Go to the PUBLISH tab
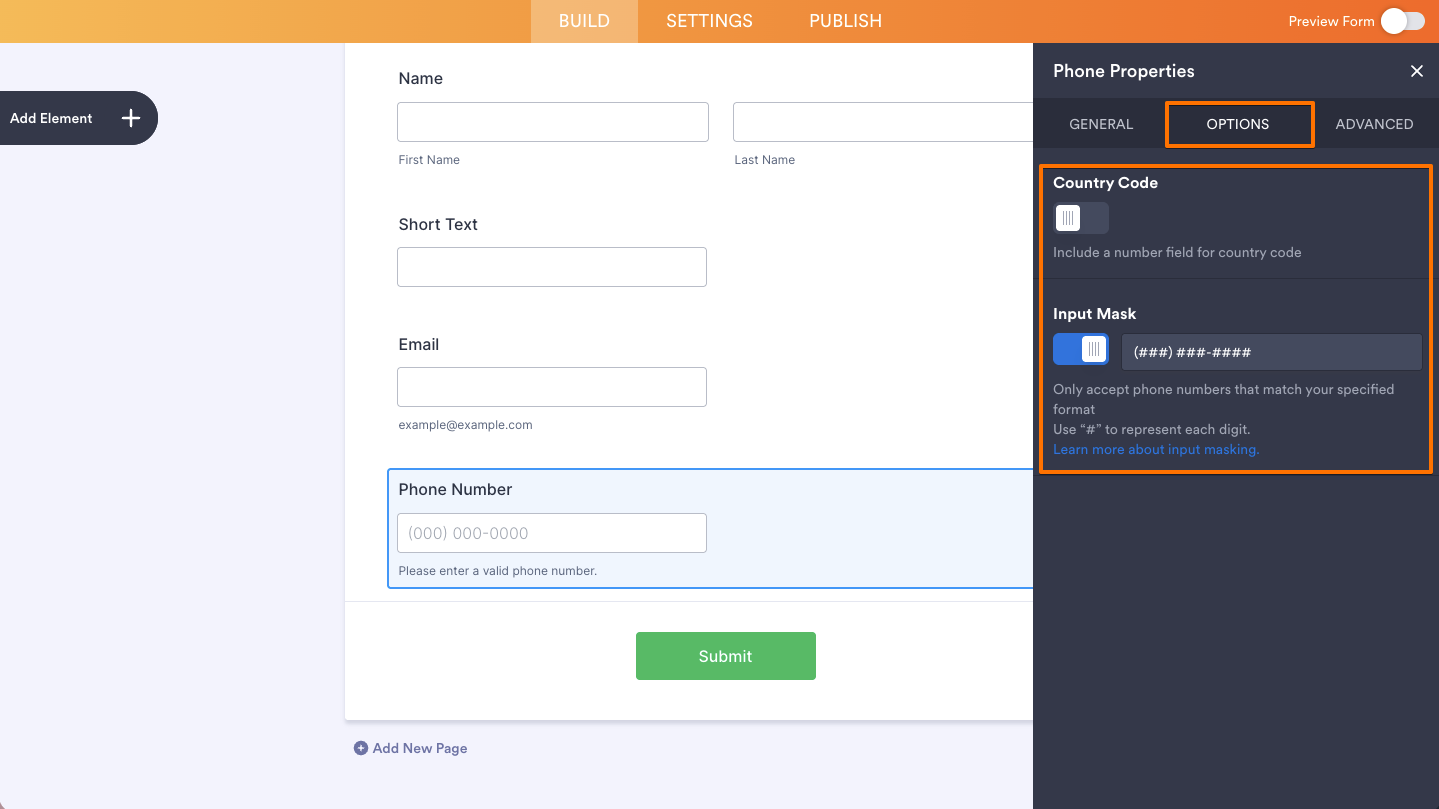Screen dimensions: 1439x809 point(845,21)
